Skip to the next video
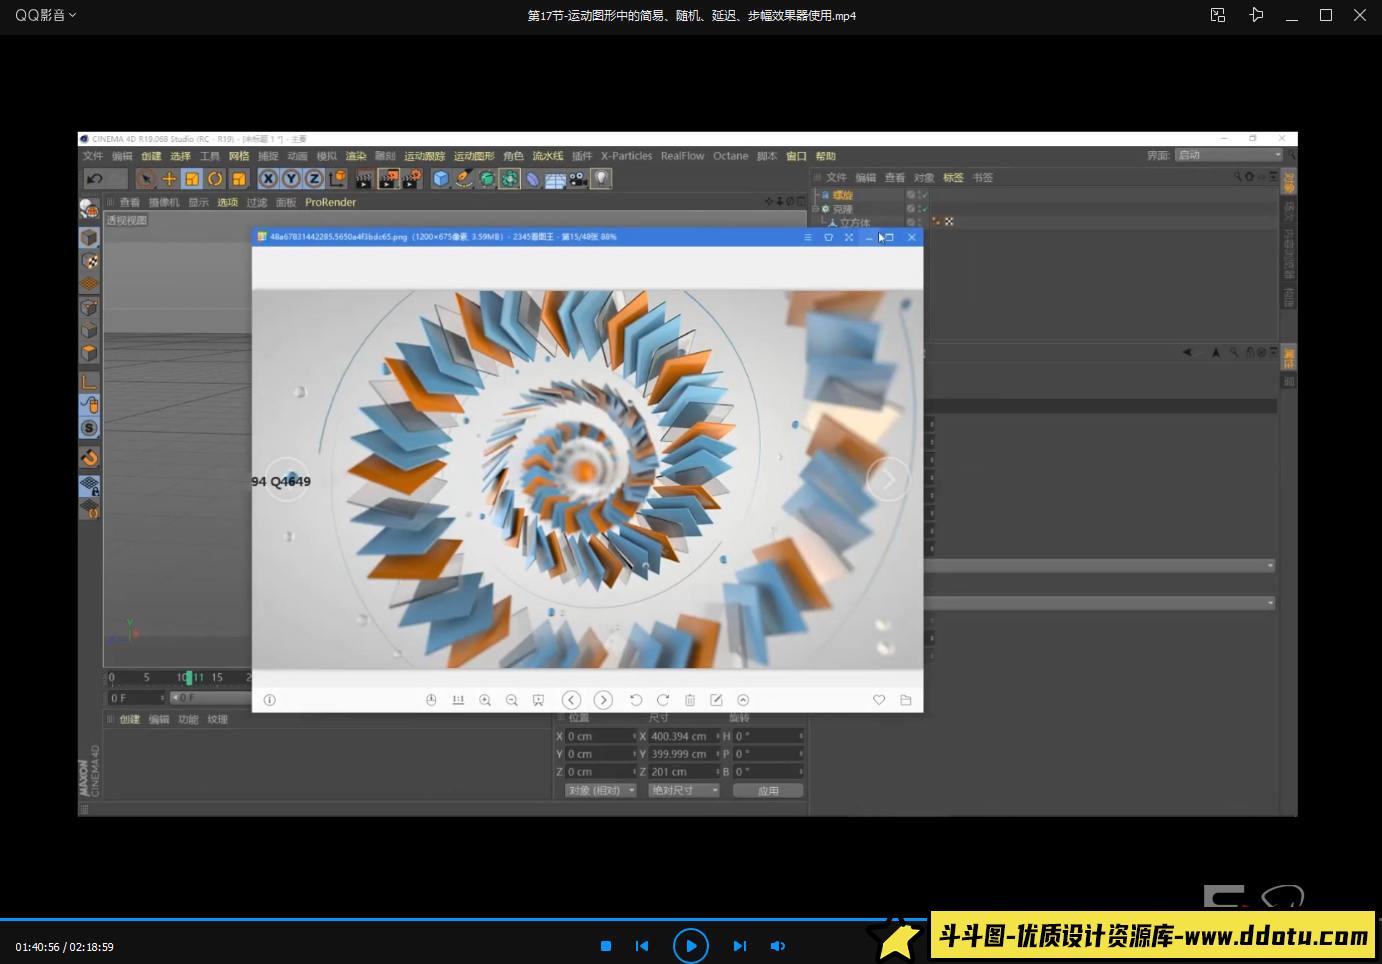 coord(740,946)
